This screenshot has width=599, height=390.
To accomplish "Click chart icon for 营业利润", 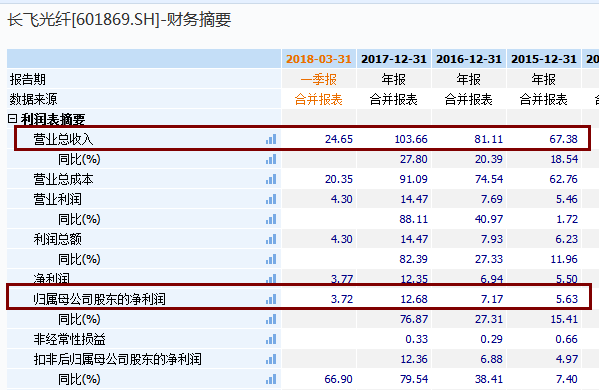I will (271, 199).
